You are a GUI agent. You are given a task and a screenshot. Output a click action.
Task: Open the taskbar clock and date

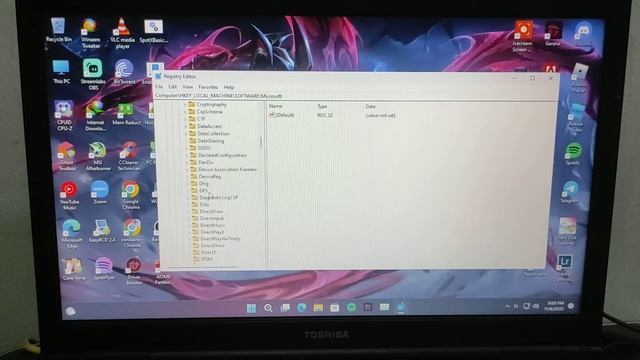click(x=554, y=306)
